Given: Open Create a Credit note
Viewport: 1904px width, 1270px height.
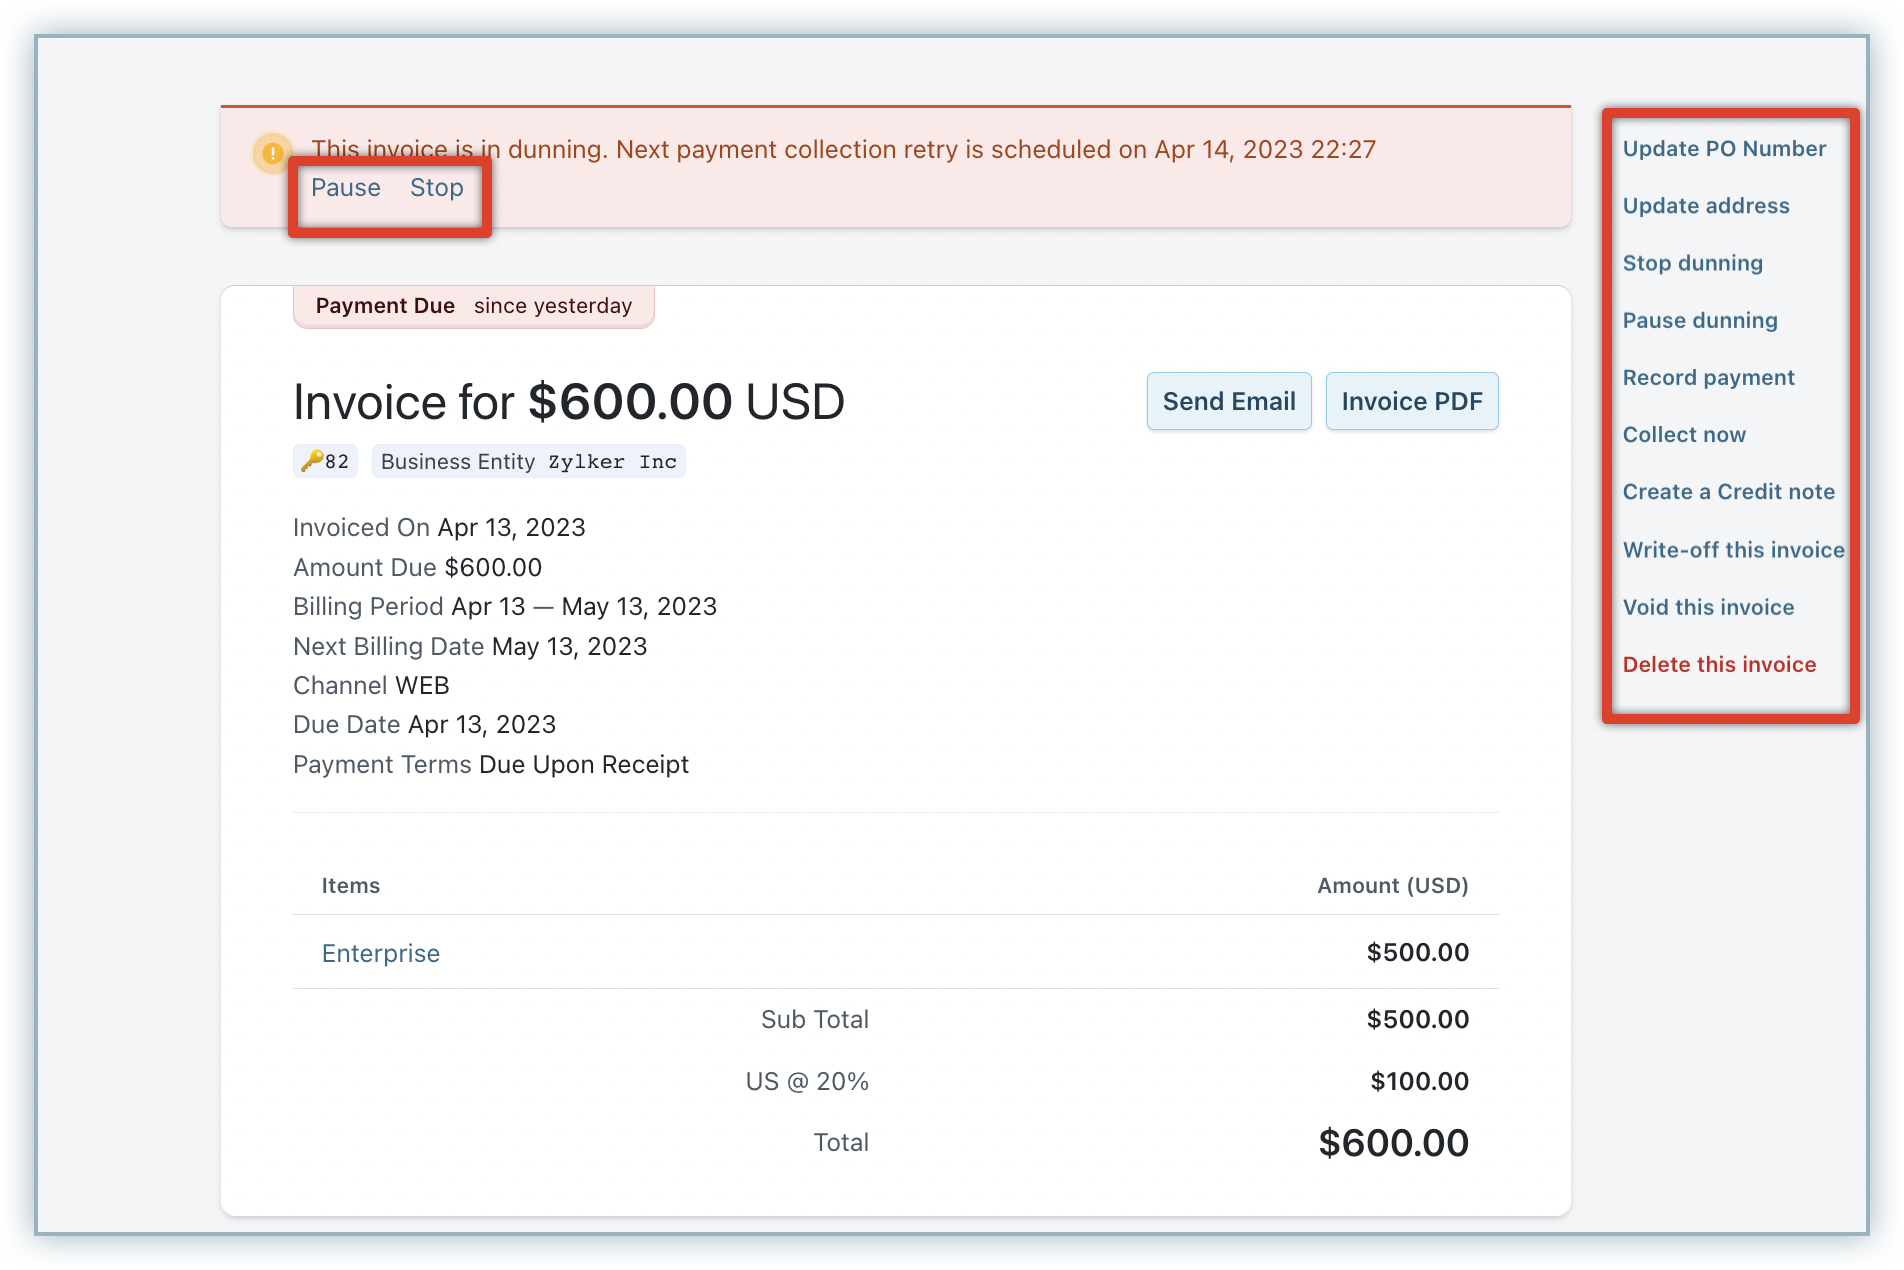Looking at the screenshot, I should [1728, 492].
